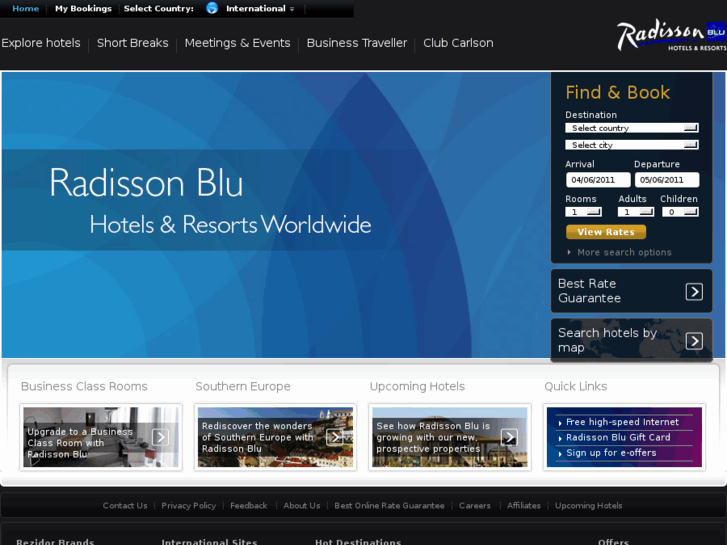
Task: Click the Best Rate Guarantee arrow icon
Action: [694, 292]
